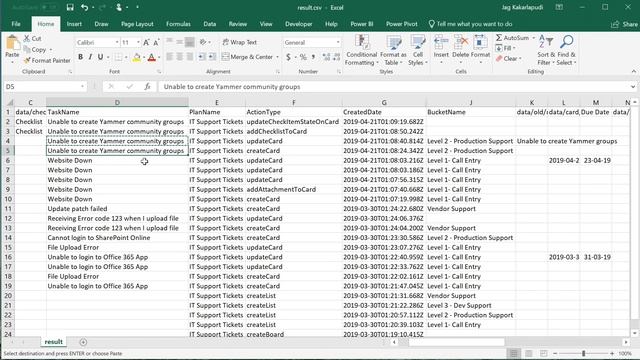This screenshot has height=360, width=640.
Task: Click the formula bar text
Action: point(232,87)
